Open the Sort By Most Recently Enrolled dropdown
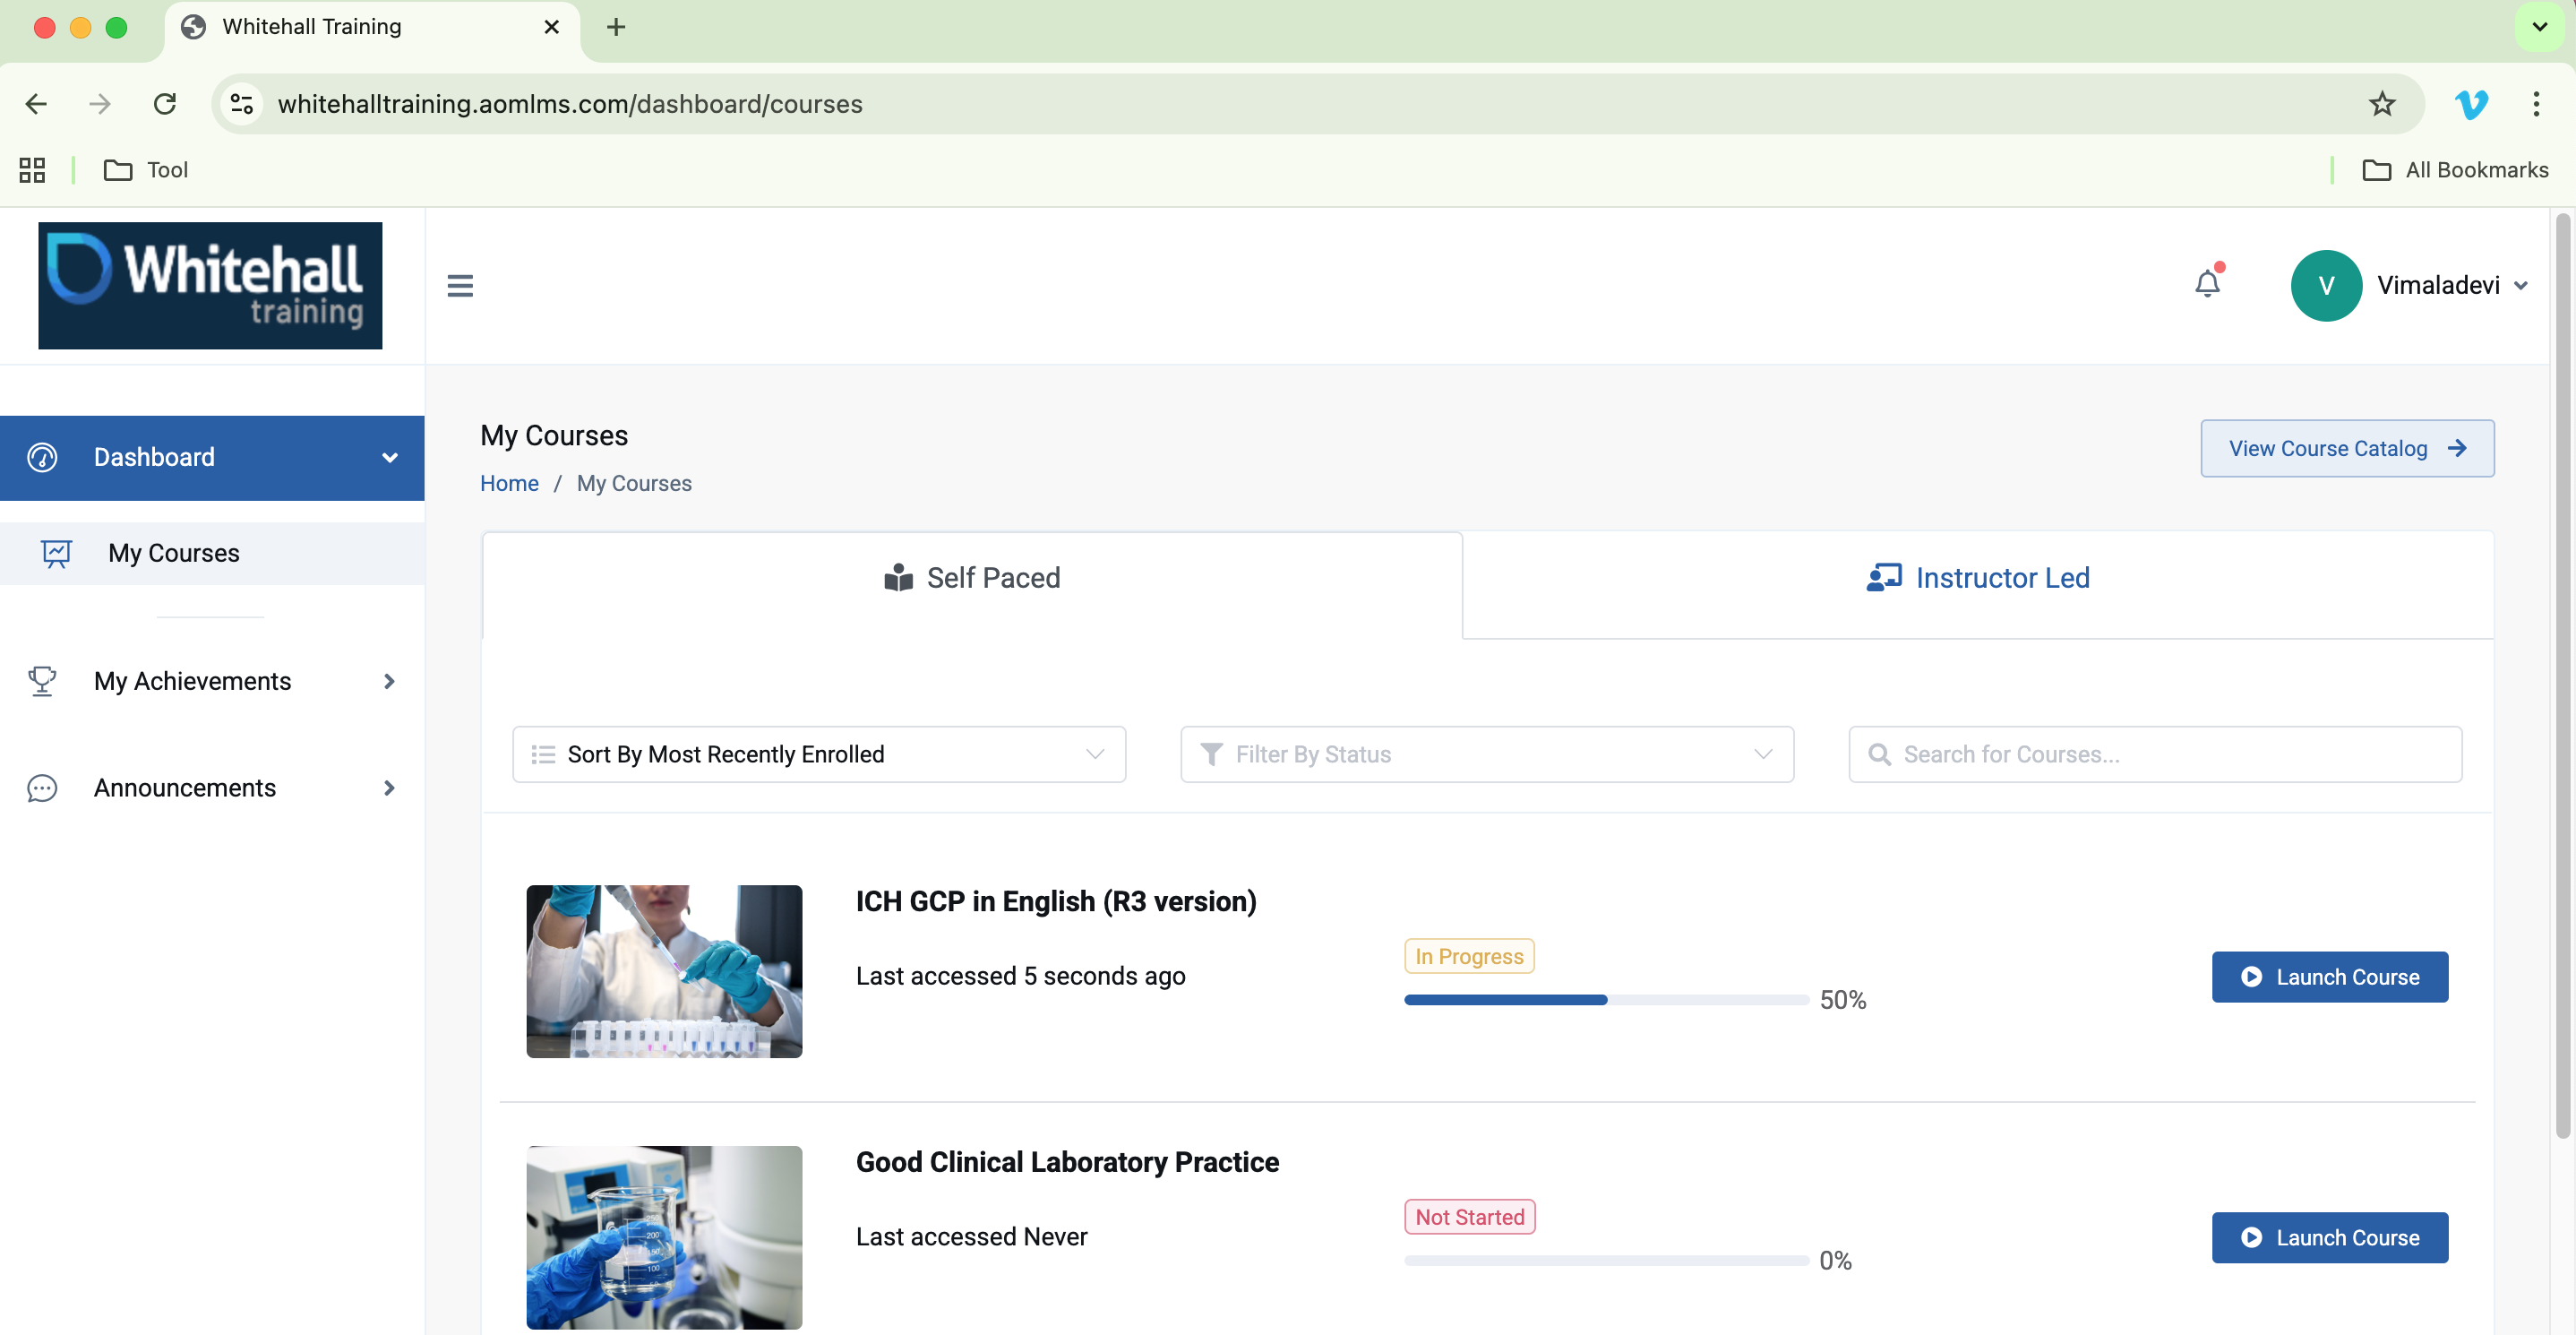This screenshot has width=2576, height=1335. pyautogui.click(x=818, y=754)
